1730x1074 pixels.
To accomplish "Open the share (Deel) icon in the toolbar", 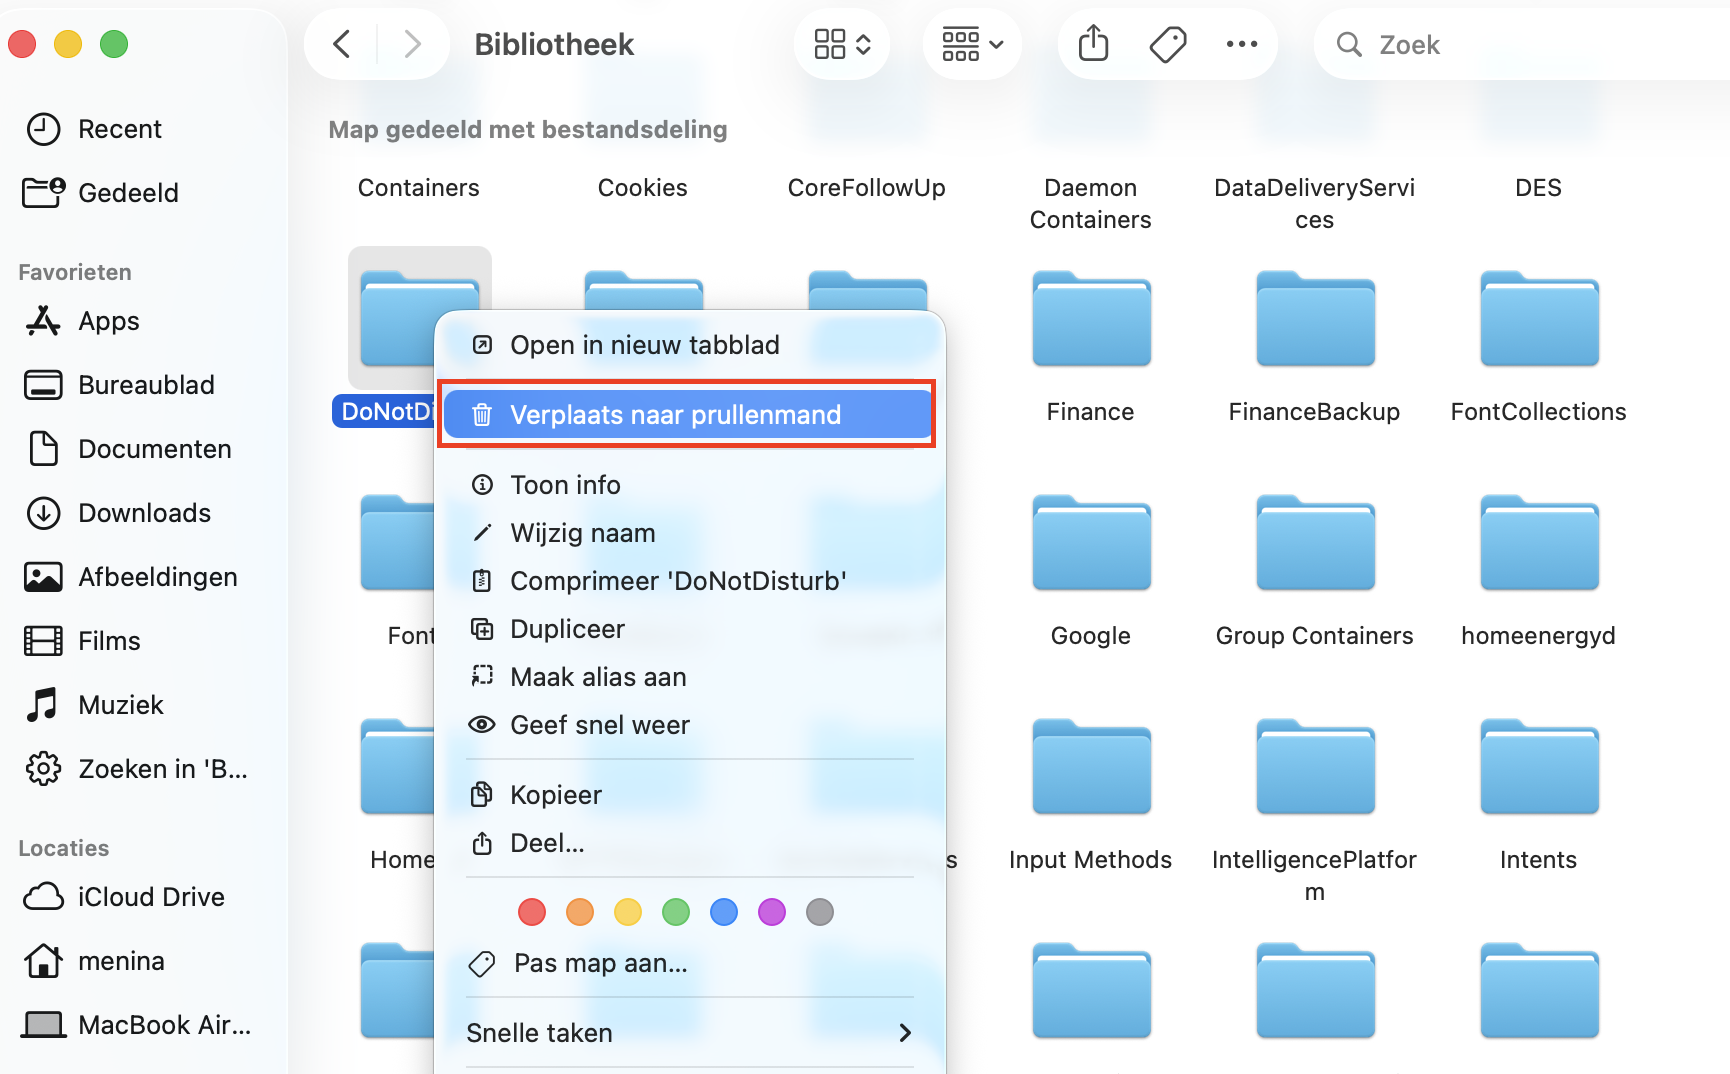I will (1093, 44).
